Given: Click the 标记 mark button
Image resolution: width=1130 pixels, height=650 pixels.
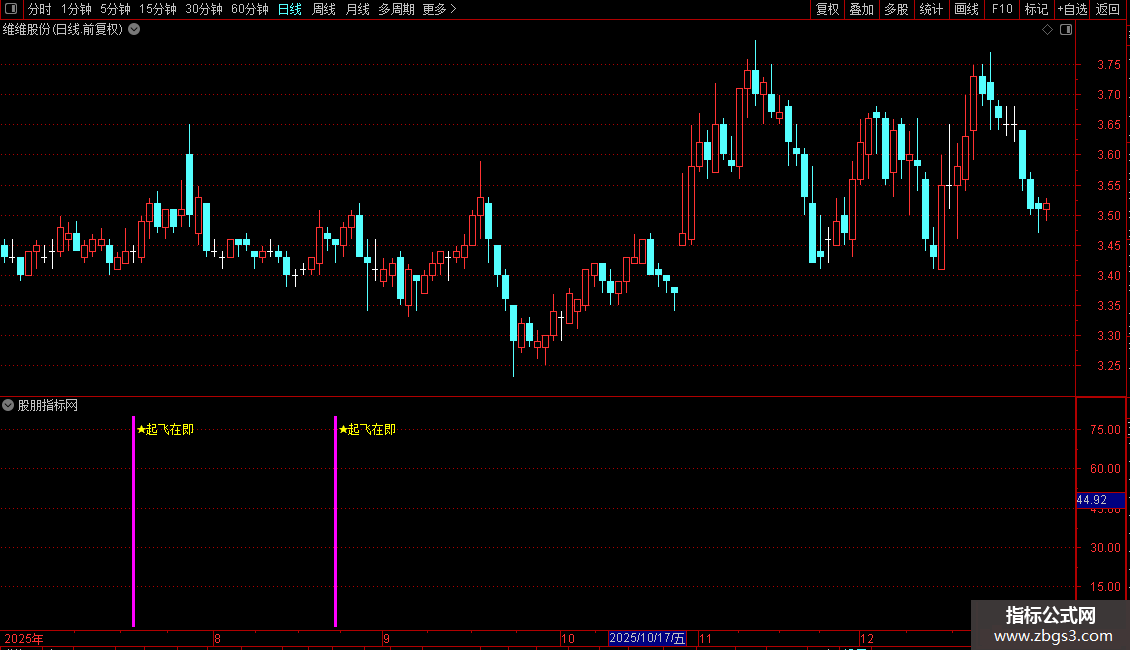Looking at the screenshot, I should [x=1036, y=9].
